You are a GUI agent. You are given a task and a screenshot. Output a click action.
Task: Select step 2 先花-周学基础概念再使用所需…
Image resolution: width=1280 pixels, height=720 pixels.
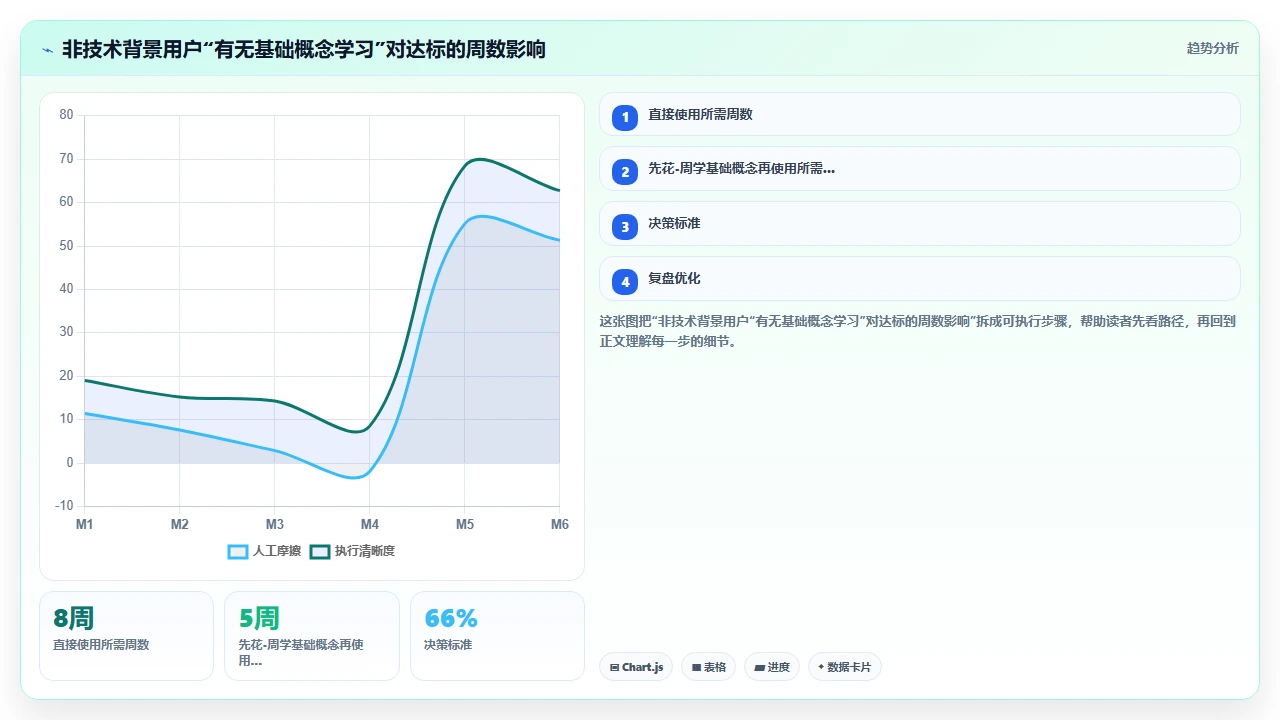pyautogui.click(x=919, y=170)
